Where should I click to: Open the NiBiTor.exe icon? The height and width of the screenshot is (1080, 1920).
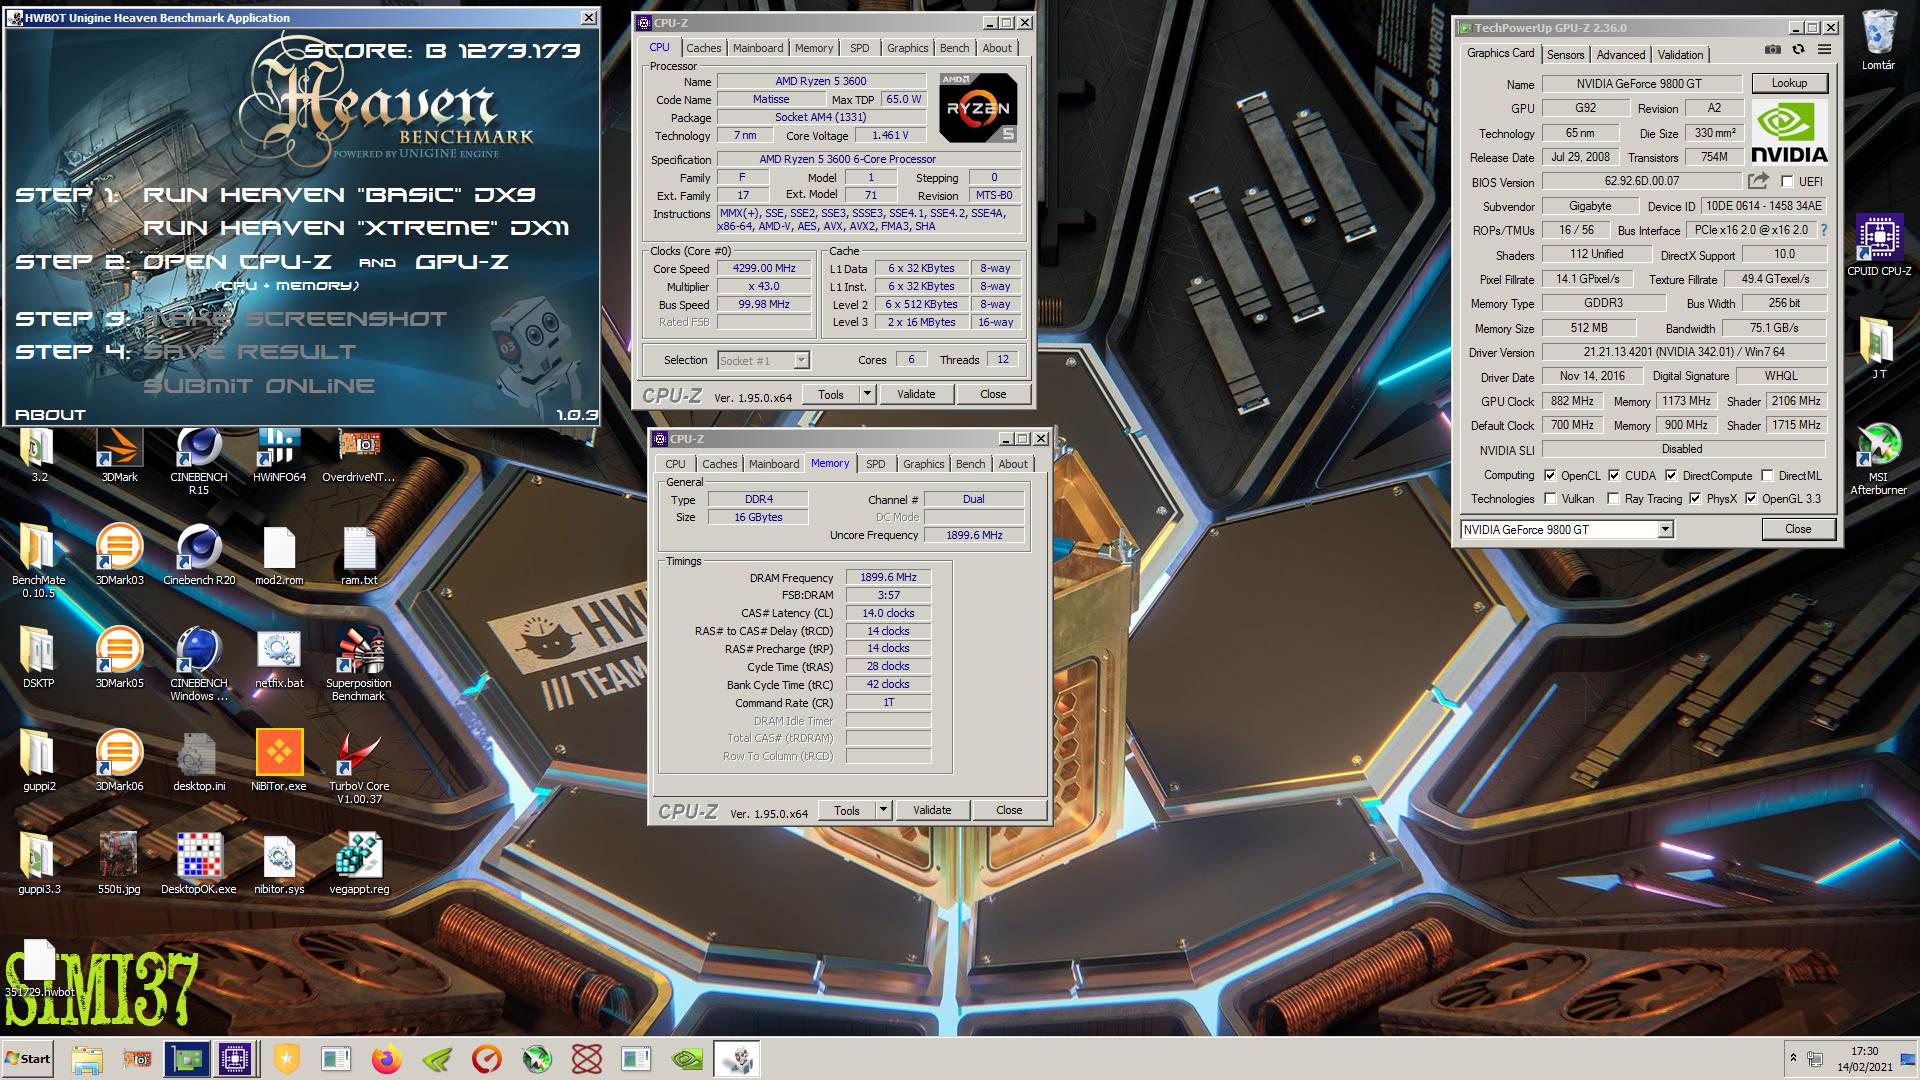click(279, 760)
